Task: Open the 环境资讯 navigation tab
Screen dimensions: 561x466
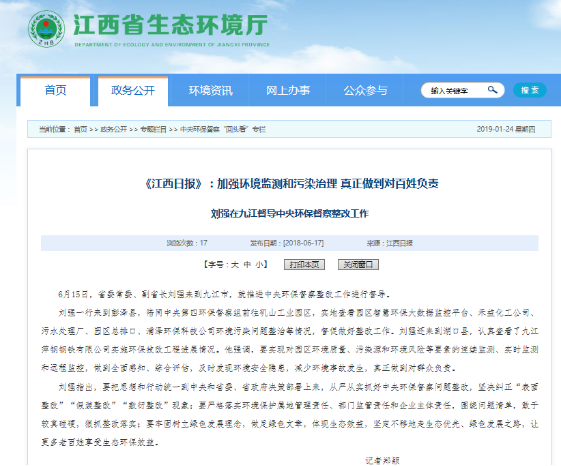Action: pyautogui.click(x=211, y=91)
